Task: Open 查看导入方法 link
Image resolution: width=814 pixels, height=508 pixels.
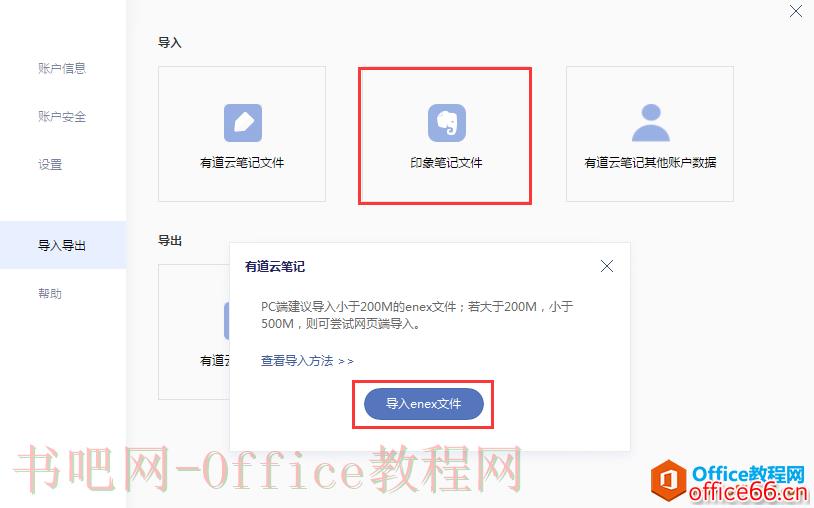Action: pyautogui.click(x=307, y=361)
